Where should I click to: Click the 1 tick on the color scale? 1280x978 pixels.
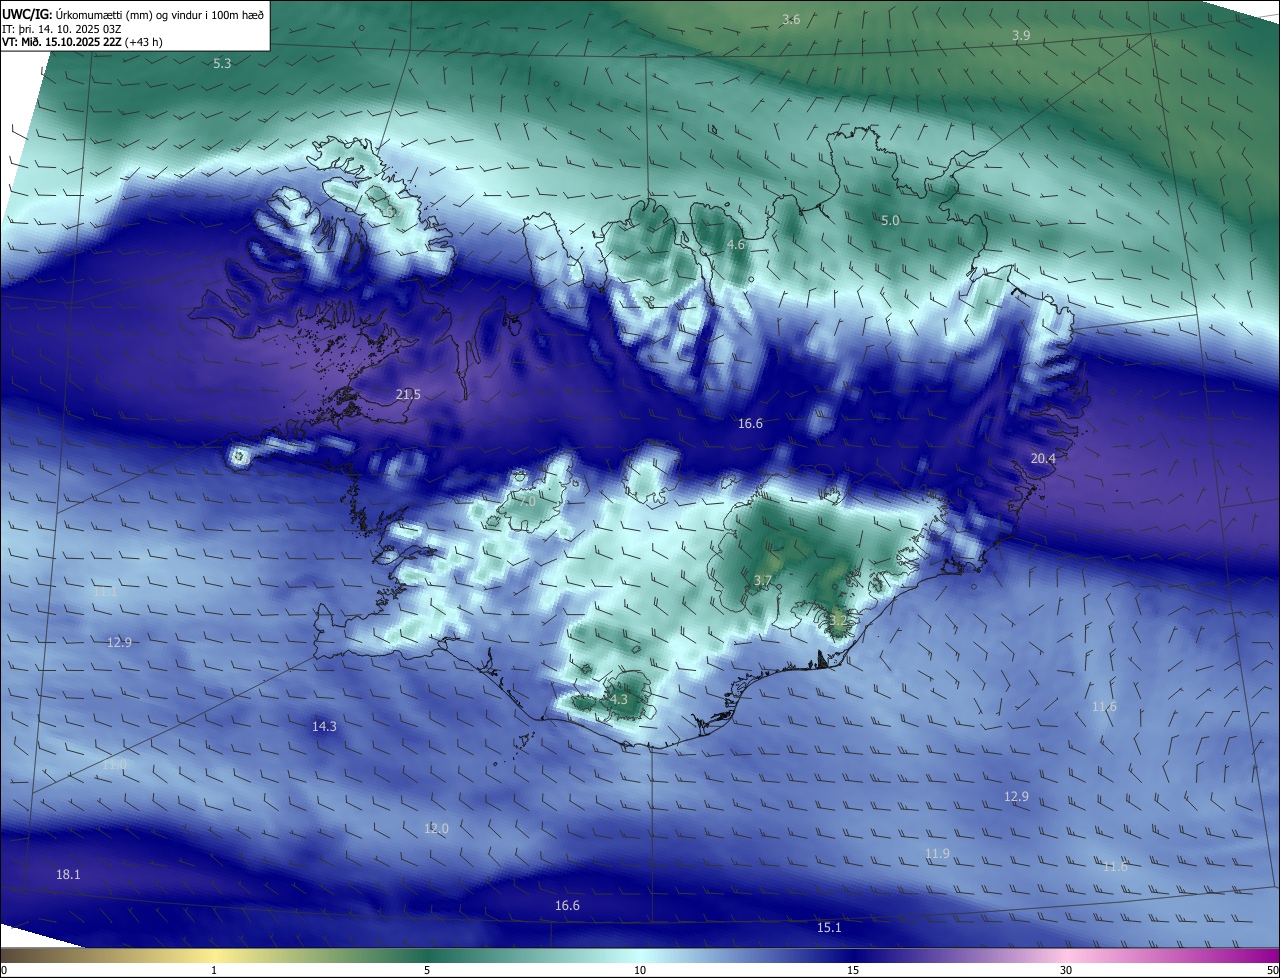coord(214,970)
